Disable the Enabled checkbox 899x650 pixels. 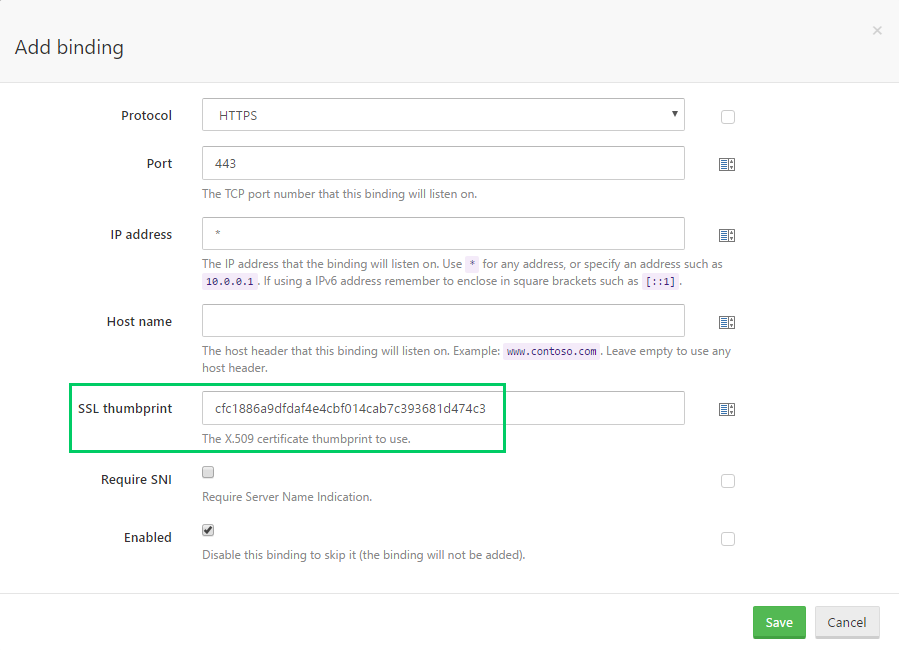click(x=208, y=529)
